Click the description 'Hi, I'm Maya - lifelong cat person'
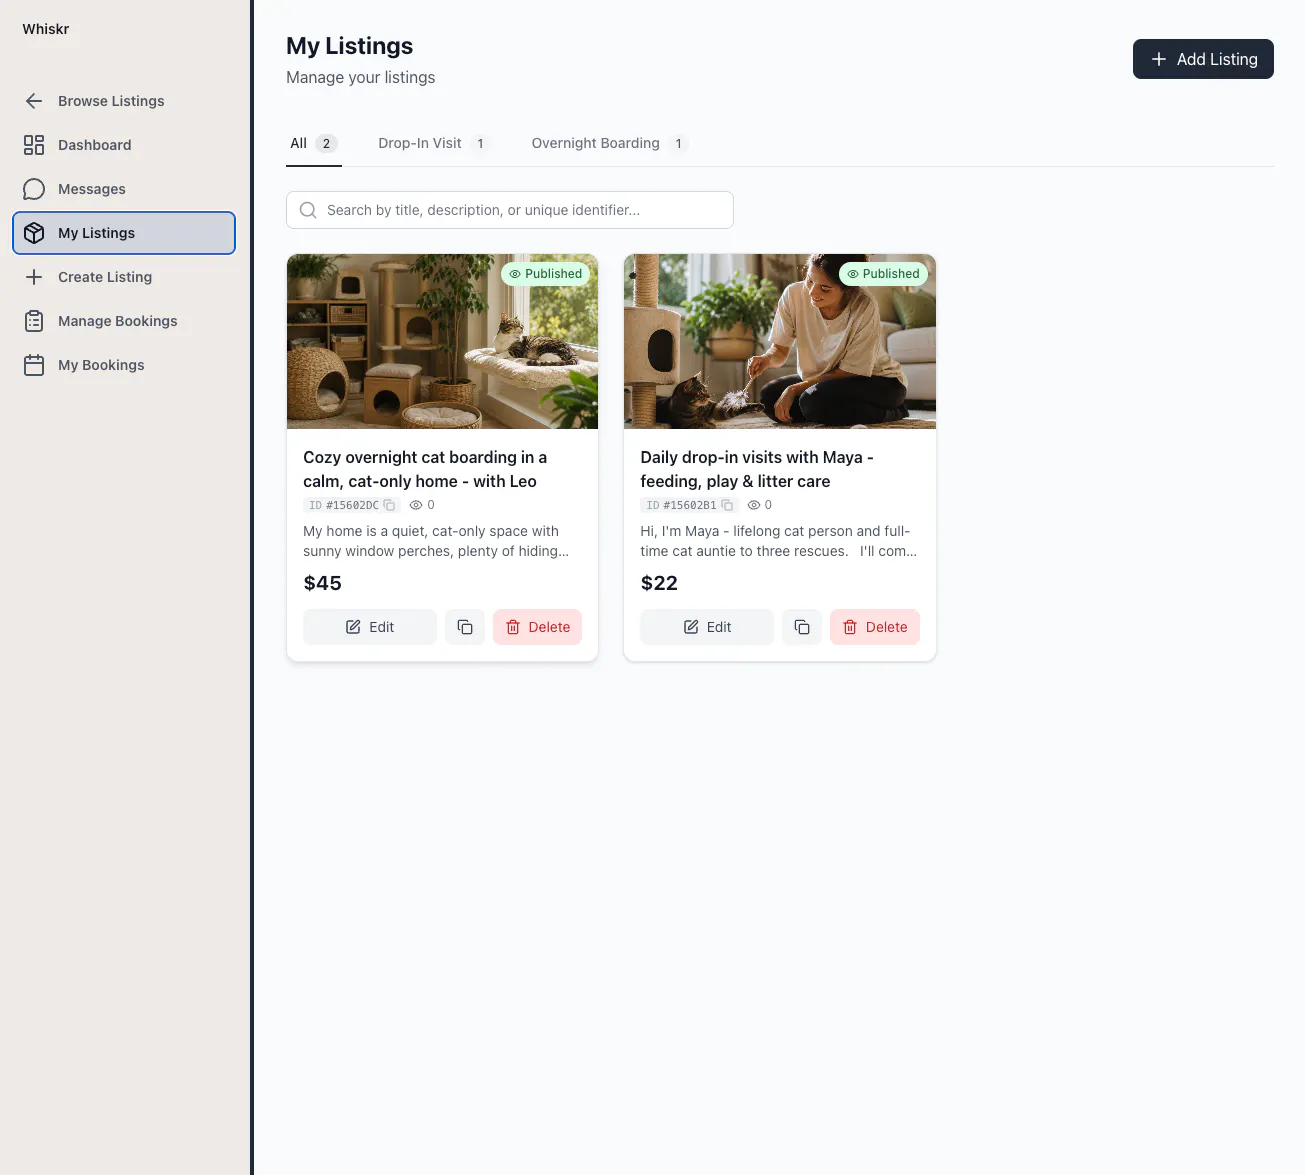The width and height of the screenshot is (1305, 1175). coord(778,541)
